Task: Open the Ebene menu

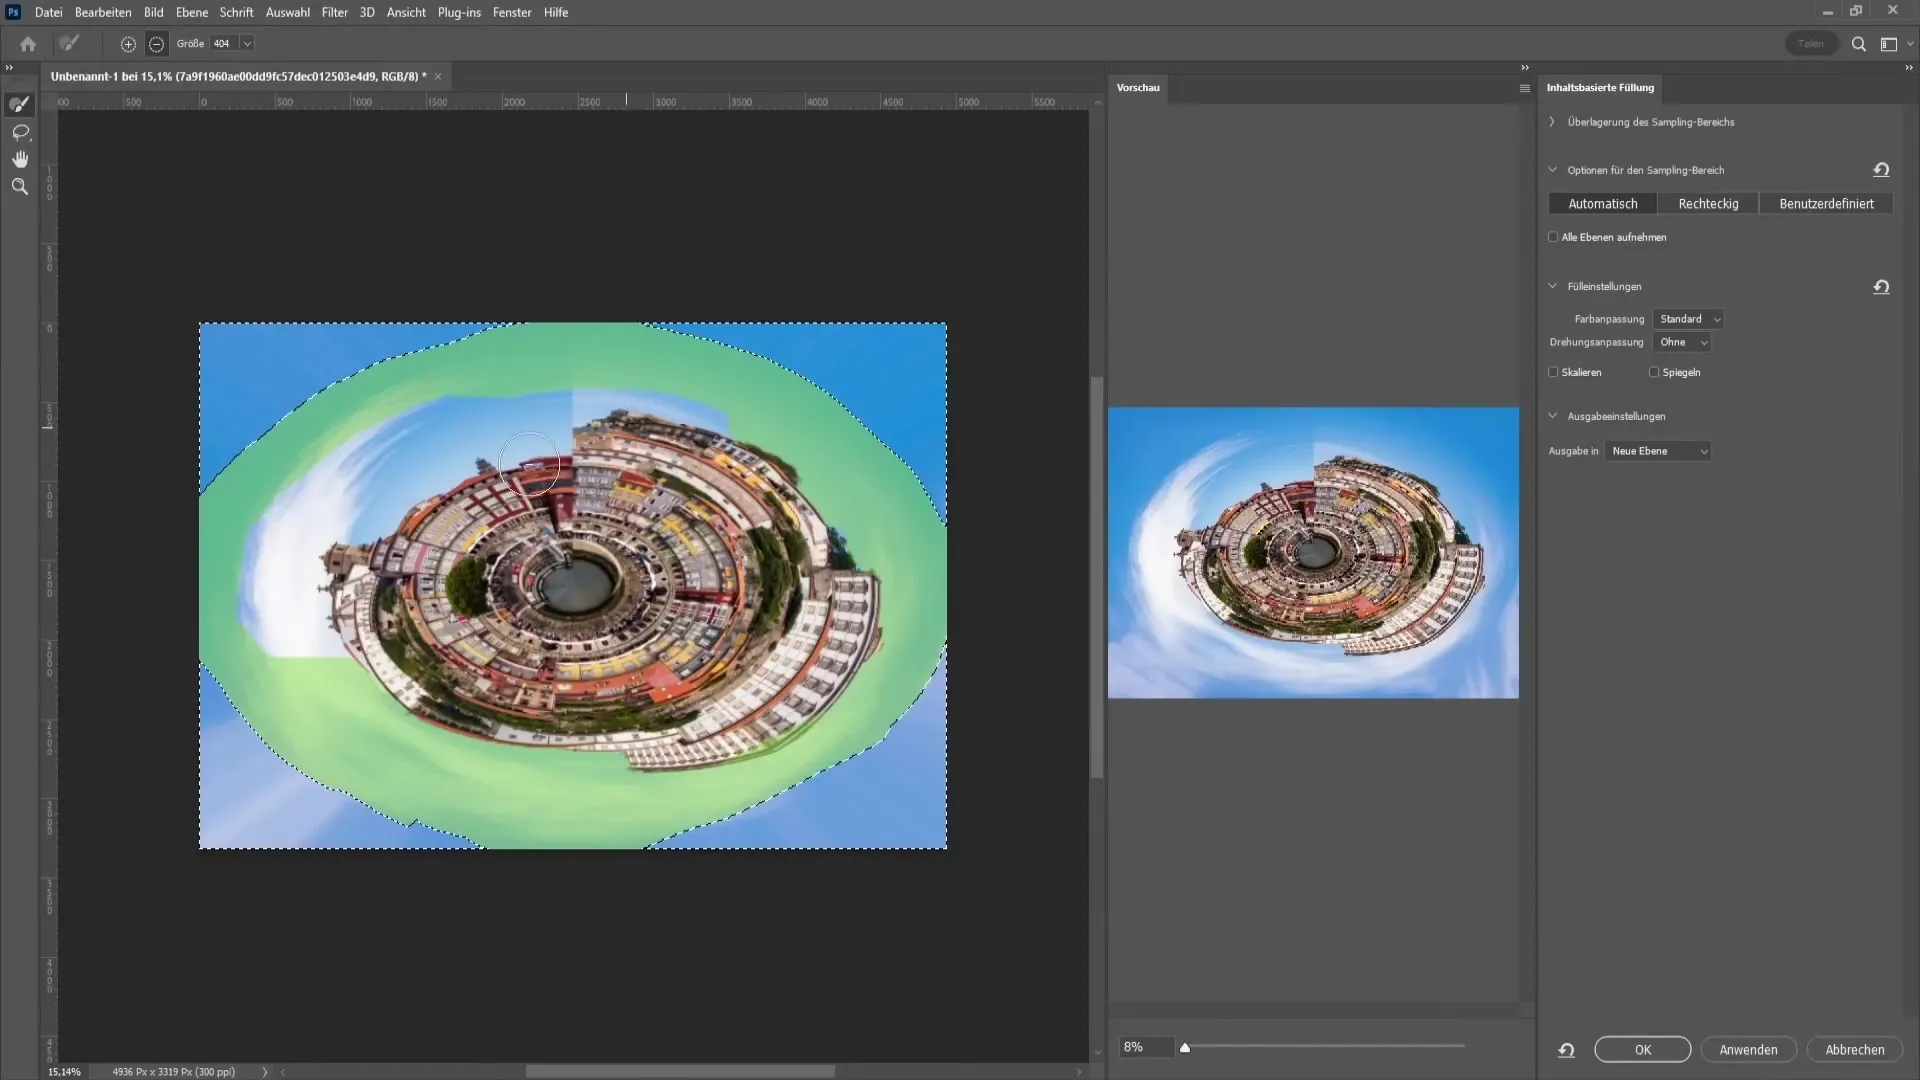Action: coord(192,12)
